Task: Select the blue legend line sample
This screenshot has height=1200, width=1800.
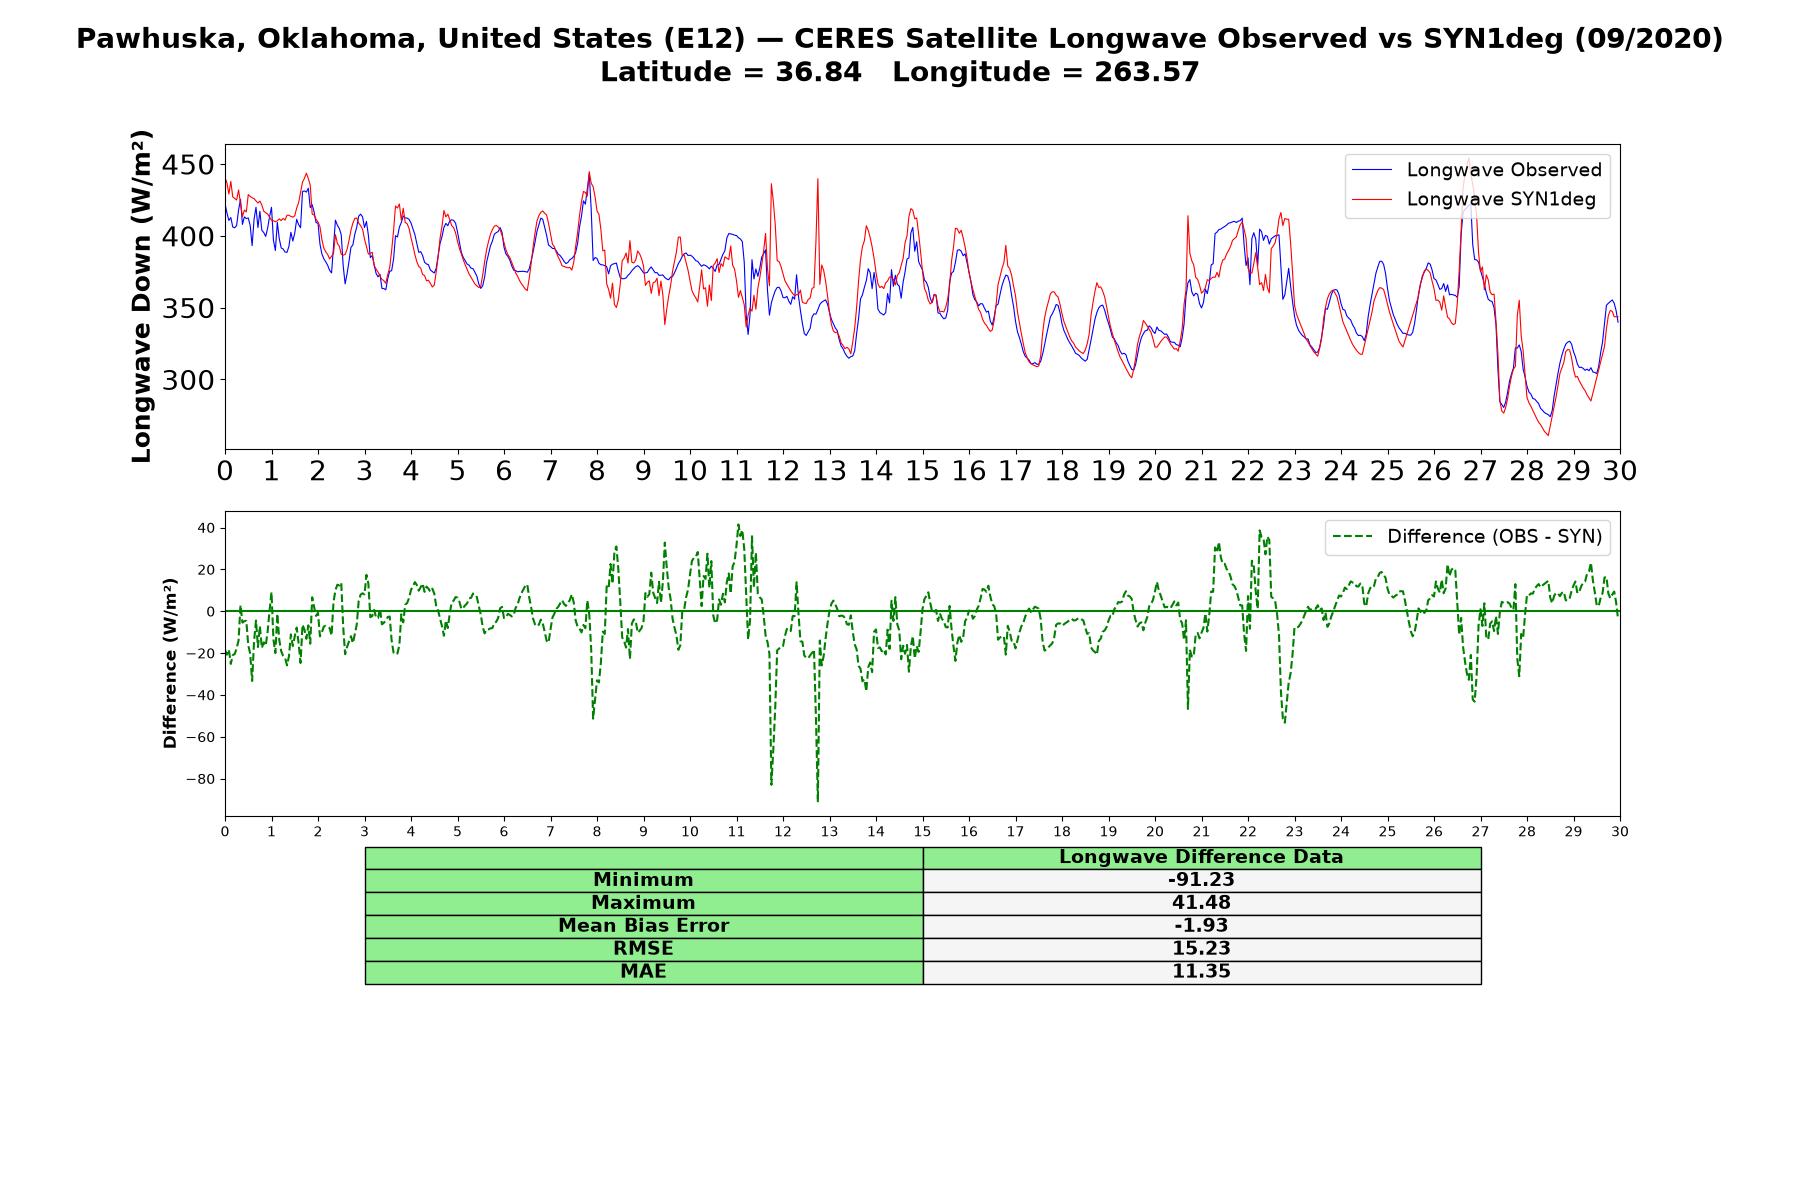Action: [x=1371, y=170]
